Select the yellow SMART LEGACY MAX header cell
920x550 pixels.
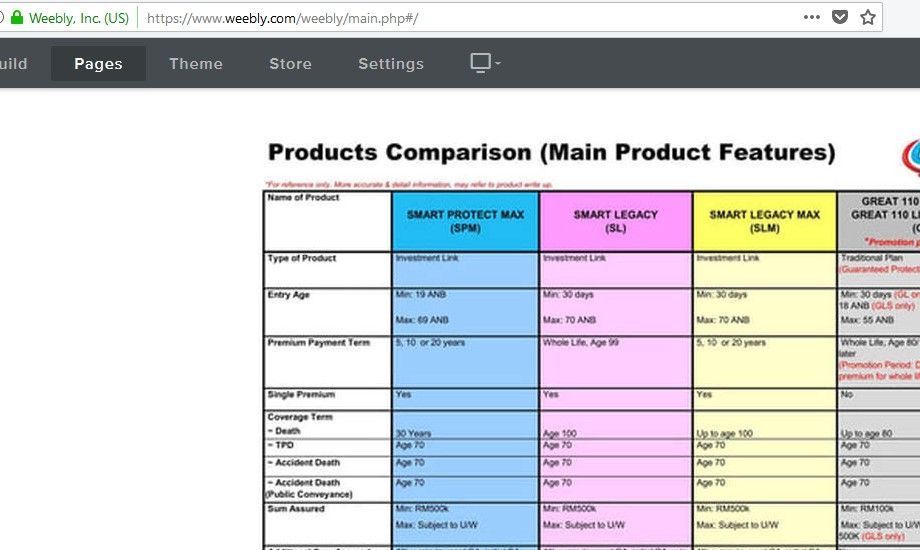click(764, 221)
